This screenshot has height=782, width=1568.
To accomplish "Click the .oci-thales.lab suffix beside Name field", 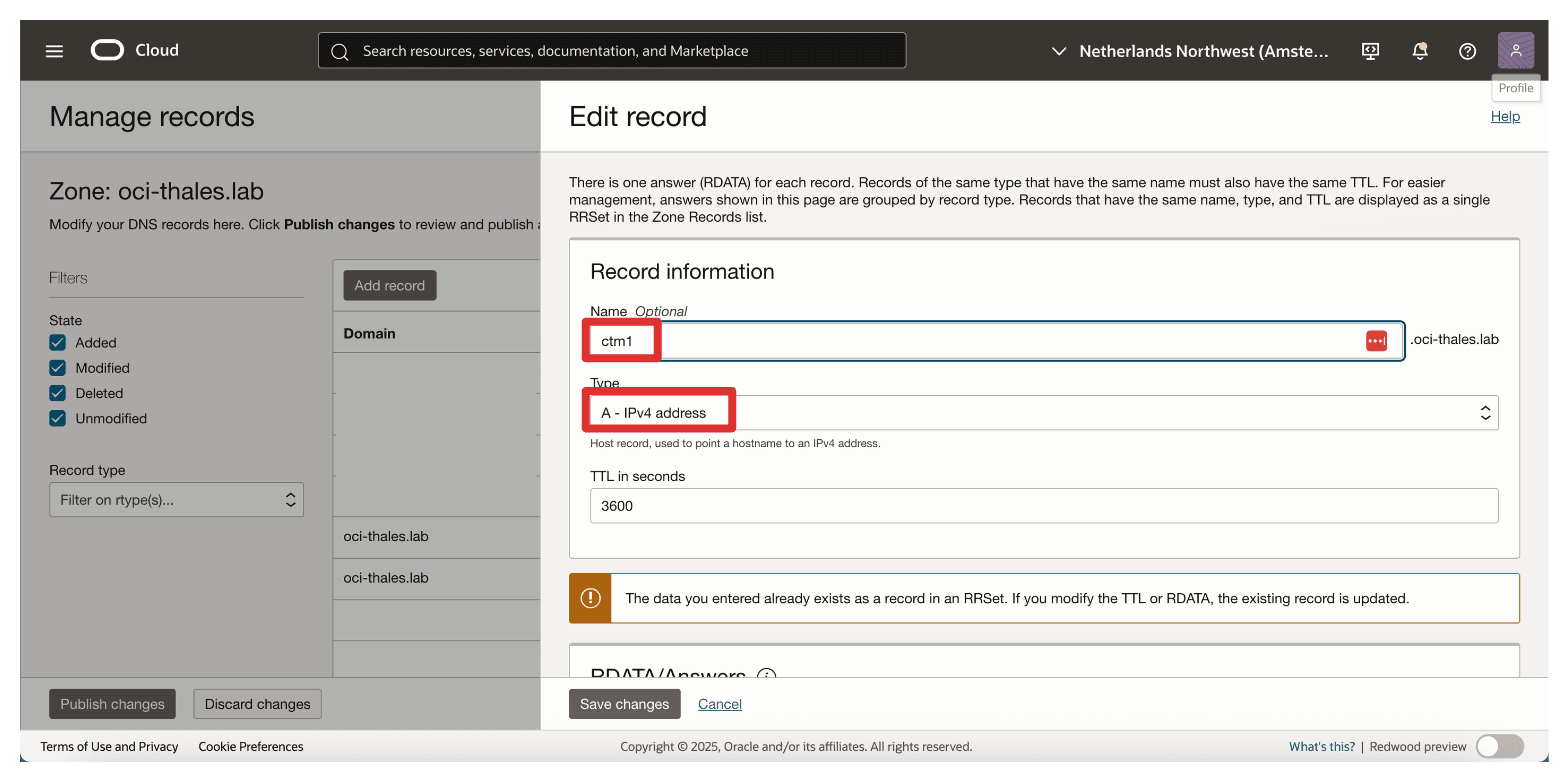I will click(x=1454, y=340).
